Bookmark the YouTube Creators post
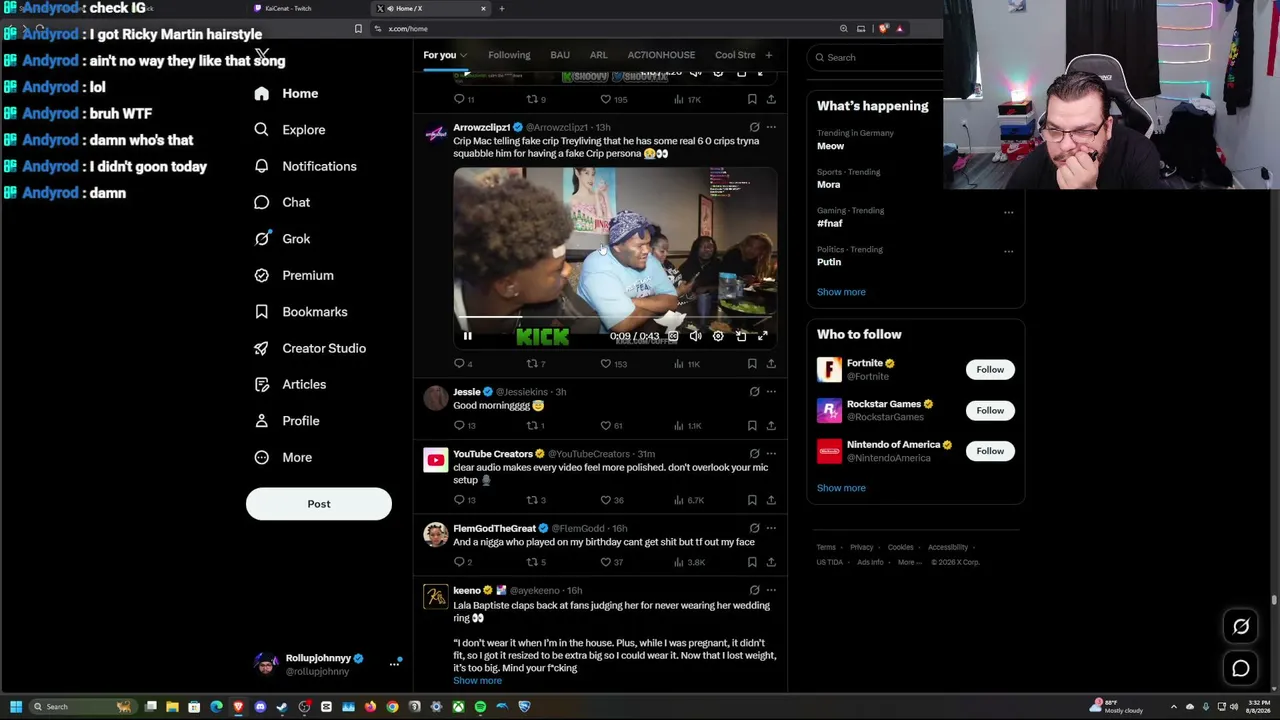 tap(752, 500)
